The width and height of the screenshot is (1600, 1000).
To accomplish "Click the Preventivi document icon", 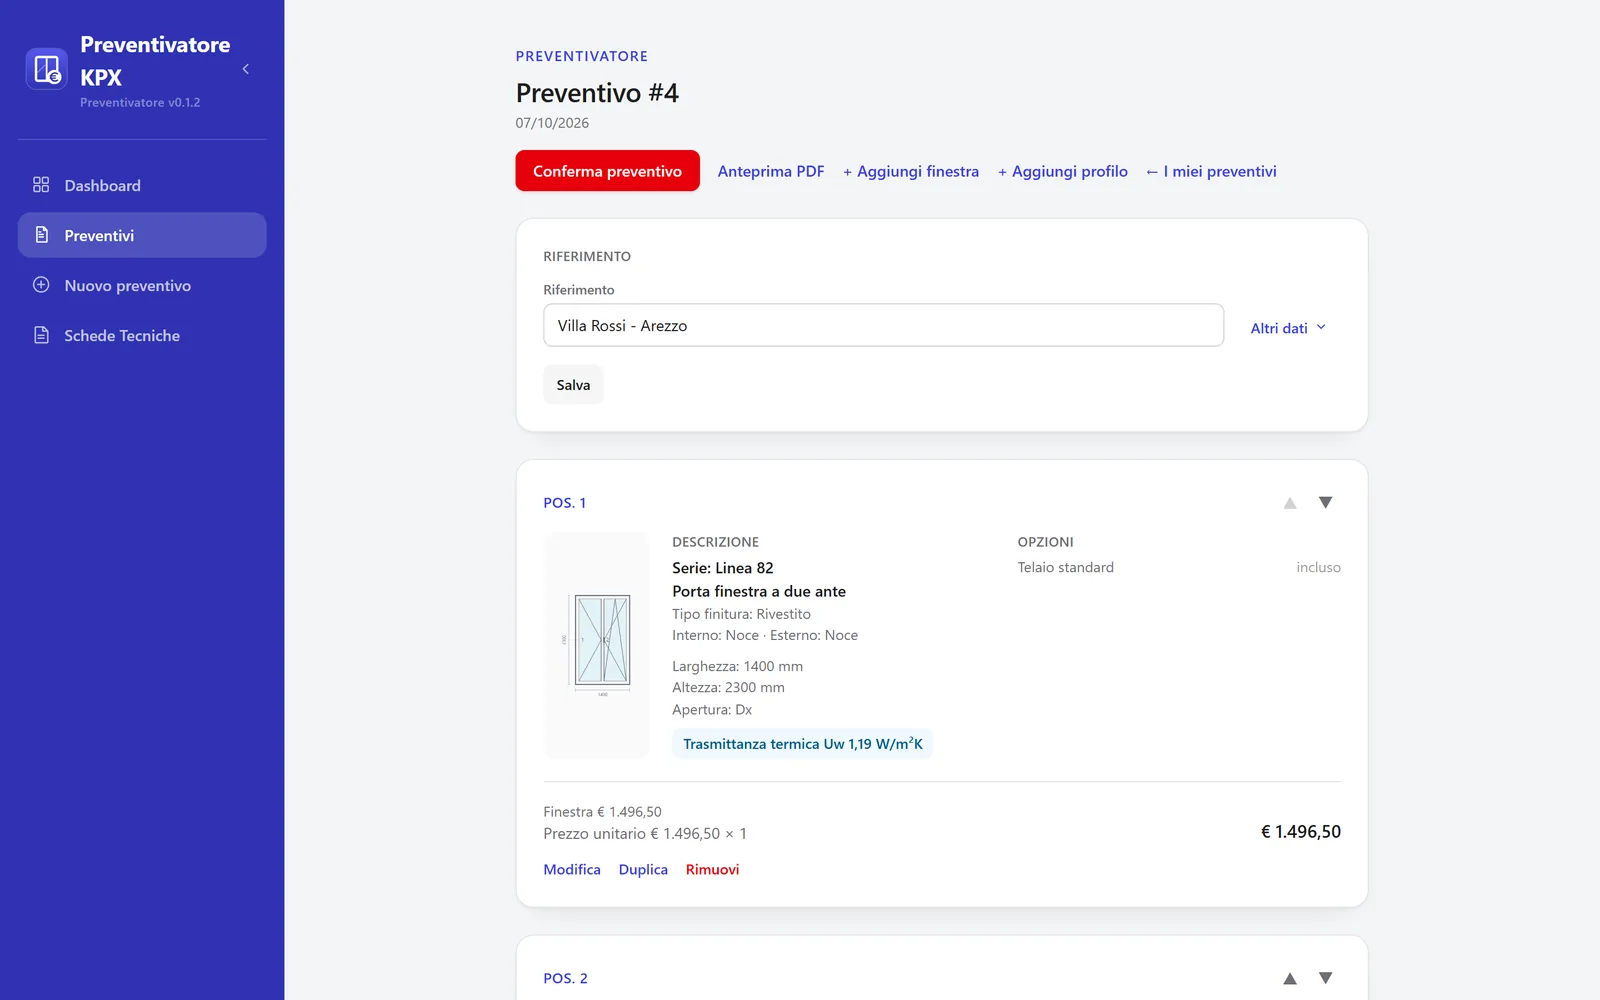I will (41, 235).
